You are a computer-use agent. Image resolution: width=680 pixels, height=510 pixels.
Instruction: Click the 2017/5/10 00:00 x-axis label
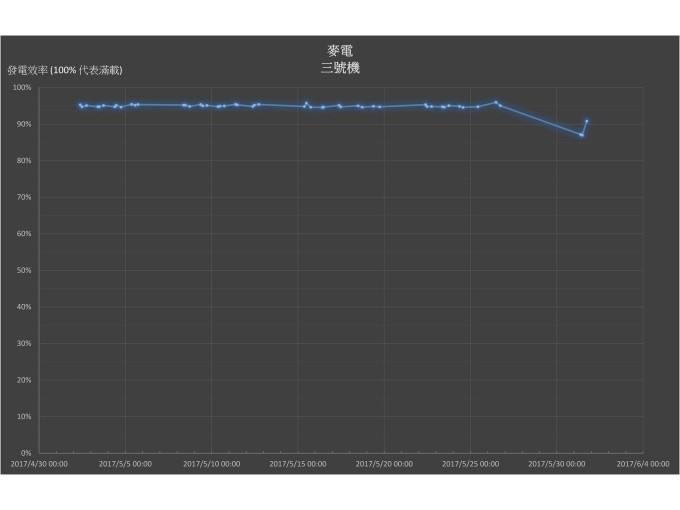click(x=212, y=464)
